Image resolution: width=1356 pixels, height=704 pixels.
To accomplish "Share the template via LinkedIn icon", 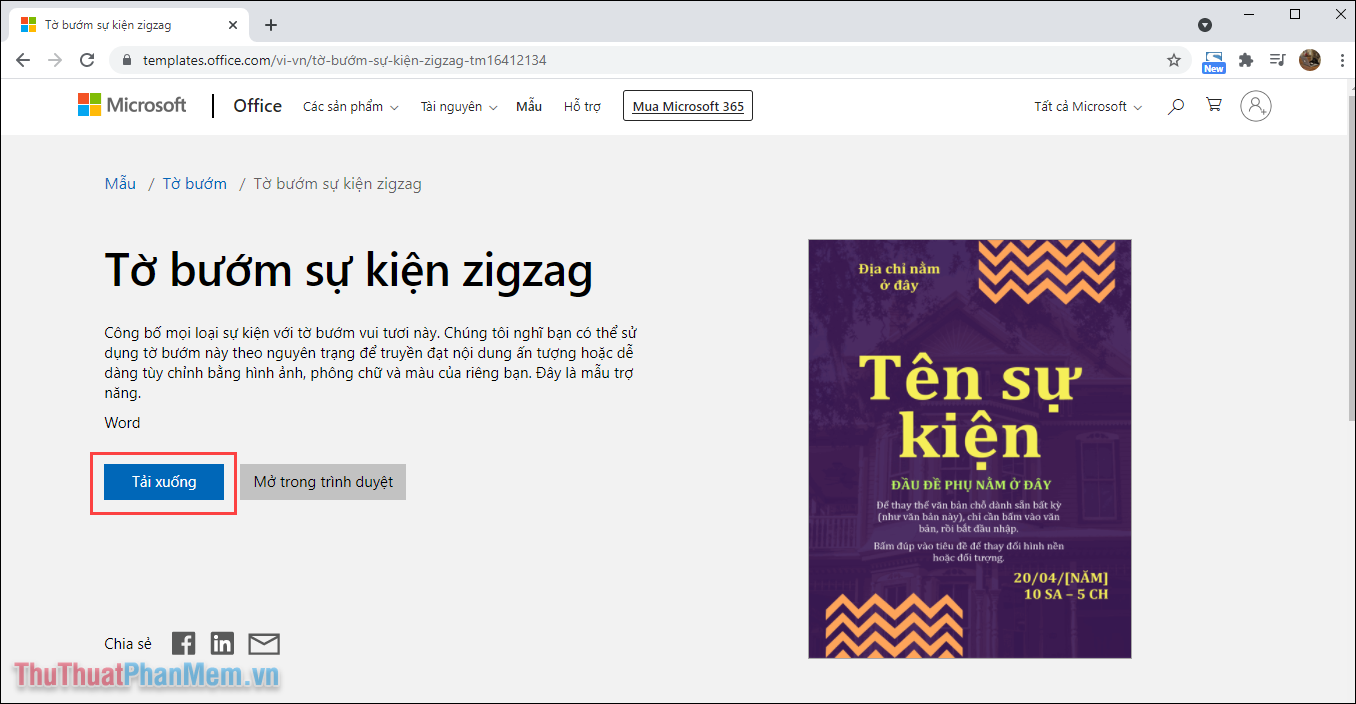I will pyautogui.click(x=222, y=644).
